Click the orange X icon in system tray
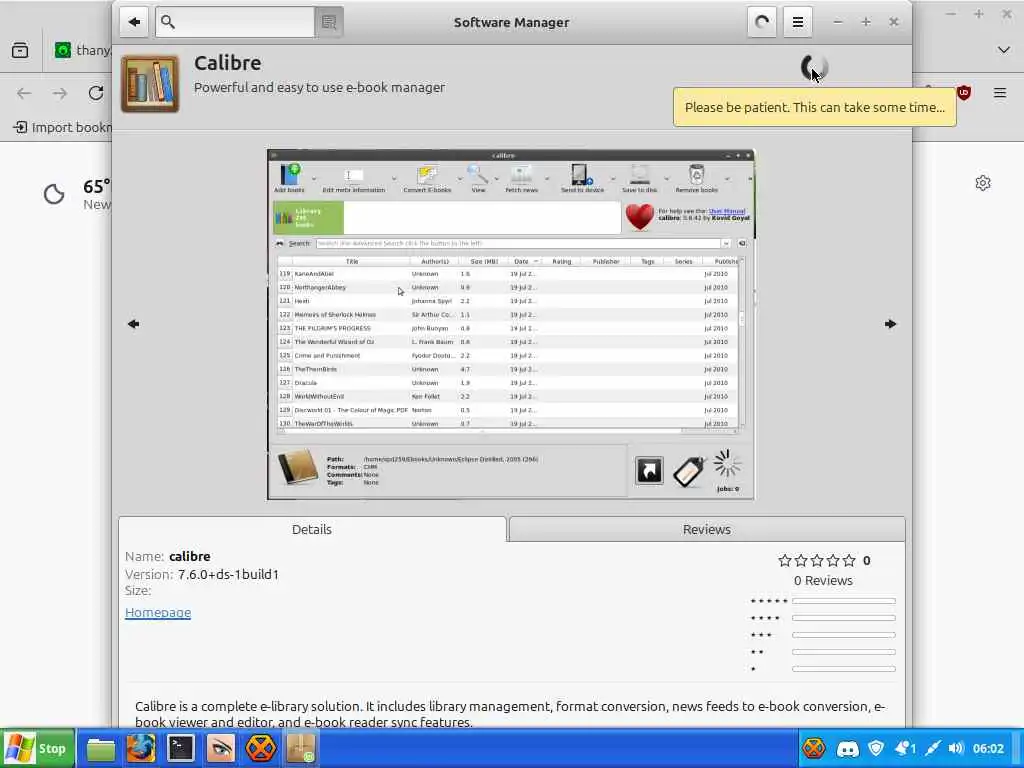Image resolution: width=1024 pixels, height=768 pixels. coord(814,748)
